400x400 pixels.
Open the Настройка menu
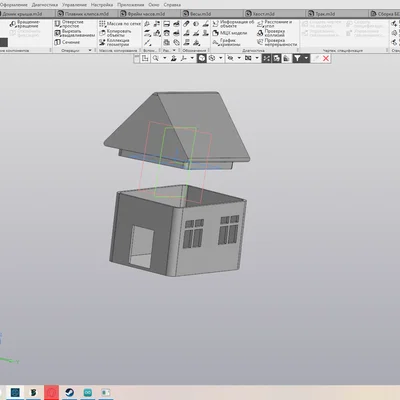point(102,5)
